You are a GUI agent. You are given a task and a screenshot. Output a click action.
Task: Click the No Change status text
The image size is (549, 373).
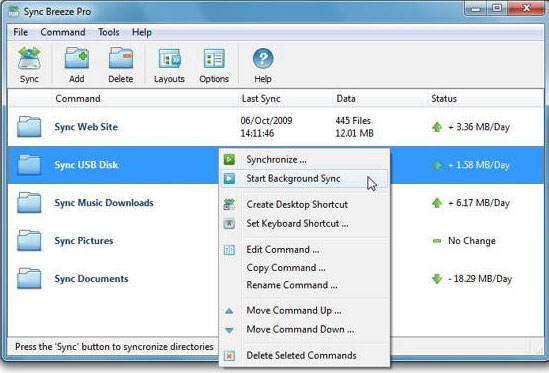click(472, 241)
